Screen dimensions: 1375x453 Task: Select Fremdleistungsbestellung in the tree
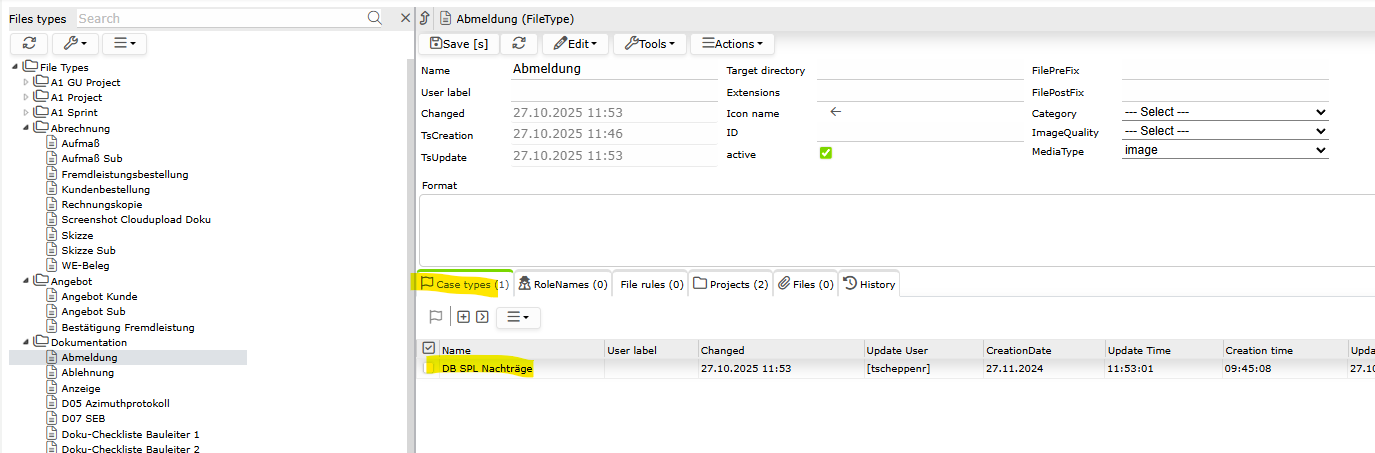click(x=125, y=174)
